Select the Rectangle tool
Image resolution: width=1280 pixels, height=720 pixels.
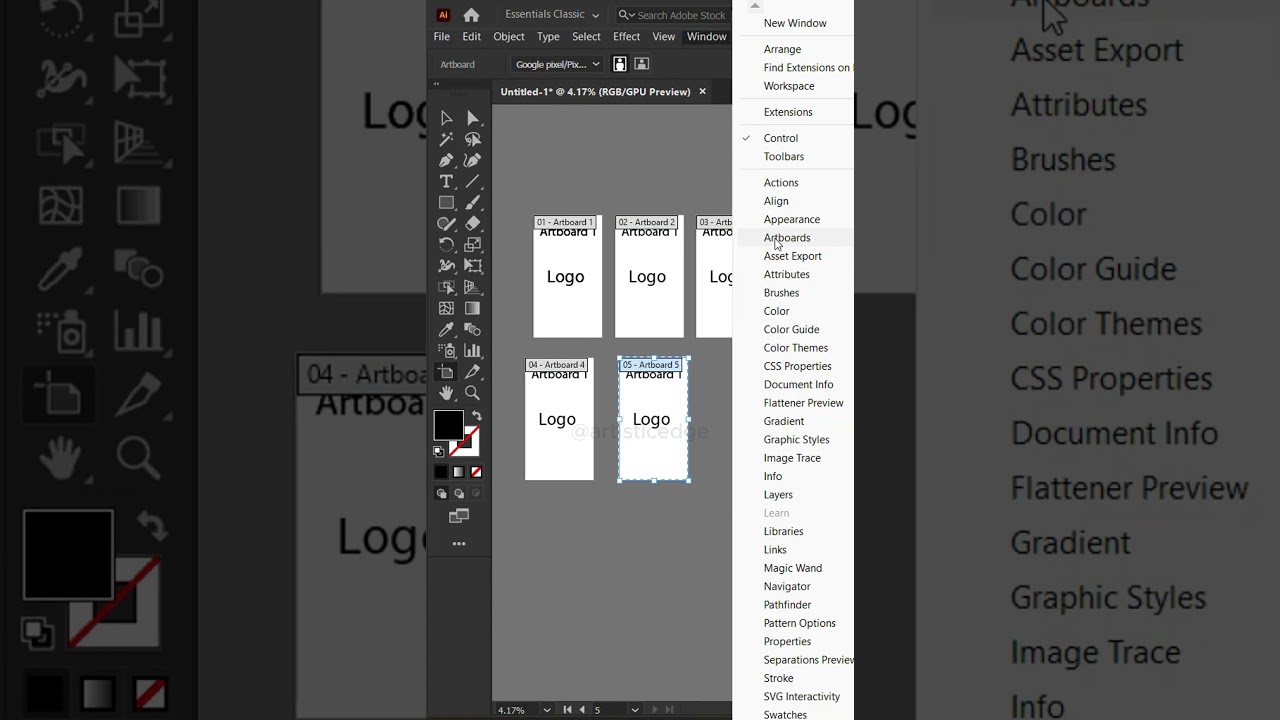point(446,202)
